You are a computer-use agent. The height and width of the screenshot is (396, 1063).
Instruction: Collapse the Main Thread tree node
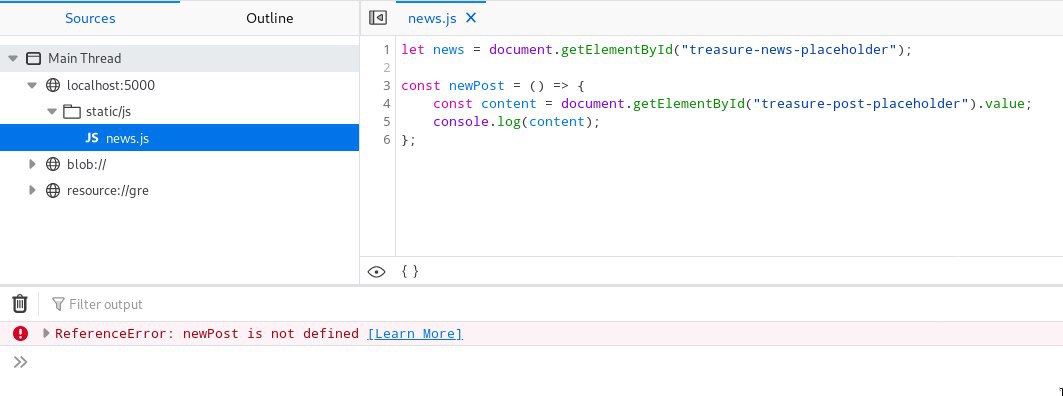click(x=13, y=58)
